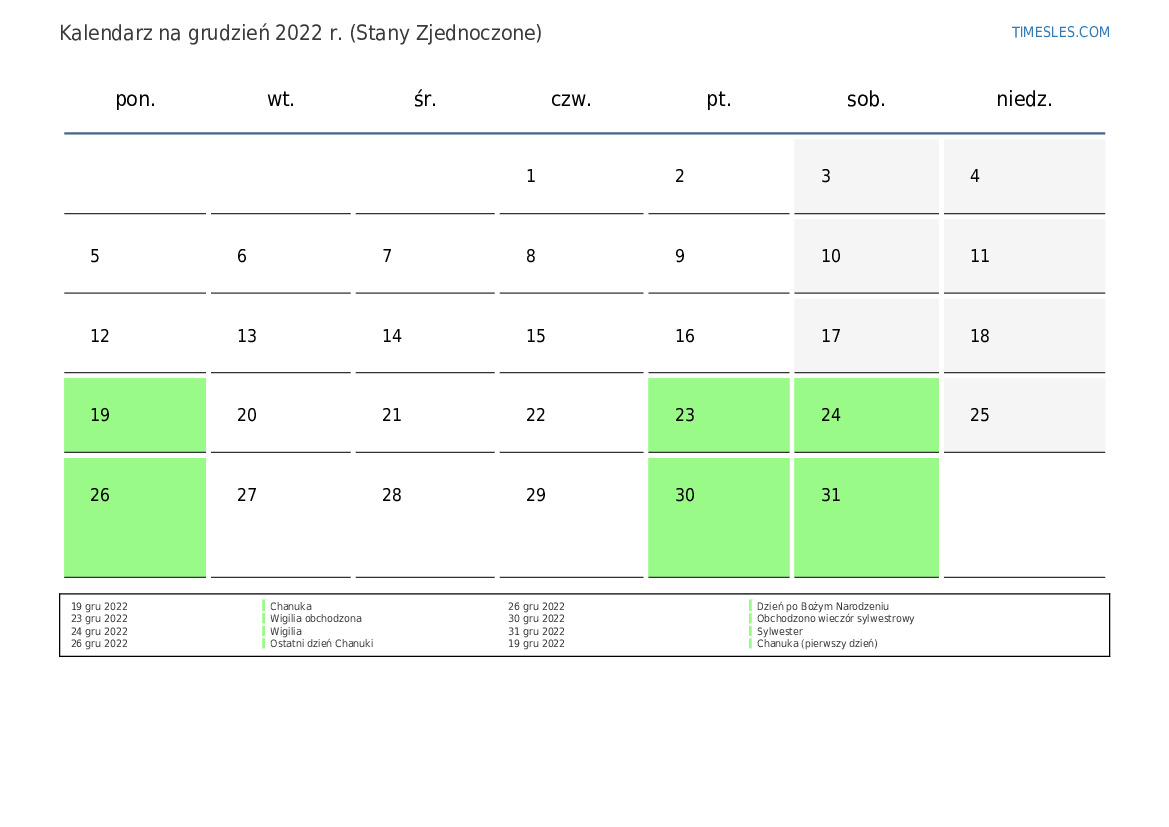This screenshot has width=1169, height=827.
Task: Select day 25 in the Sunday column
Action: point(1024,415)
